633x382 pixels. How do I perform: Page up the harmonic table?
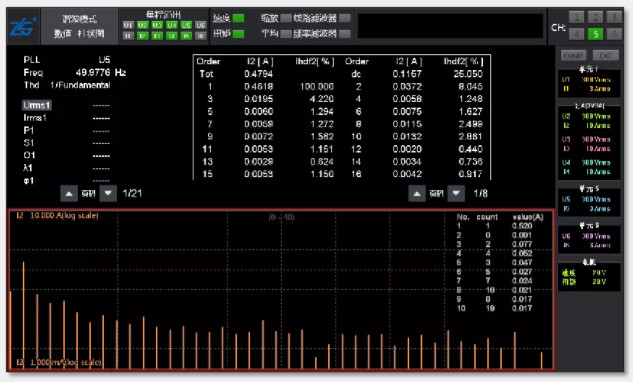[417, 194]
